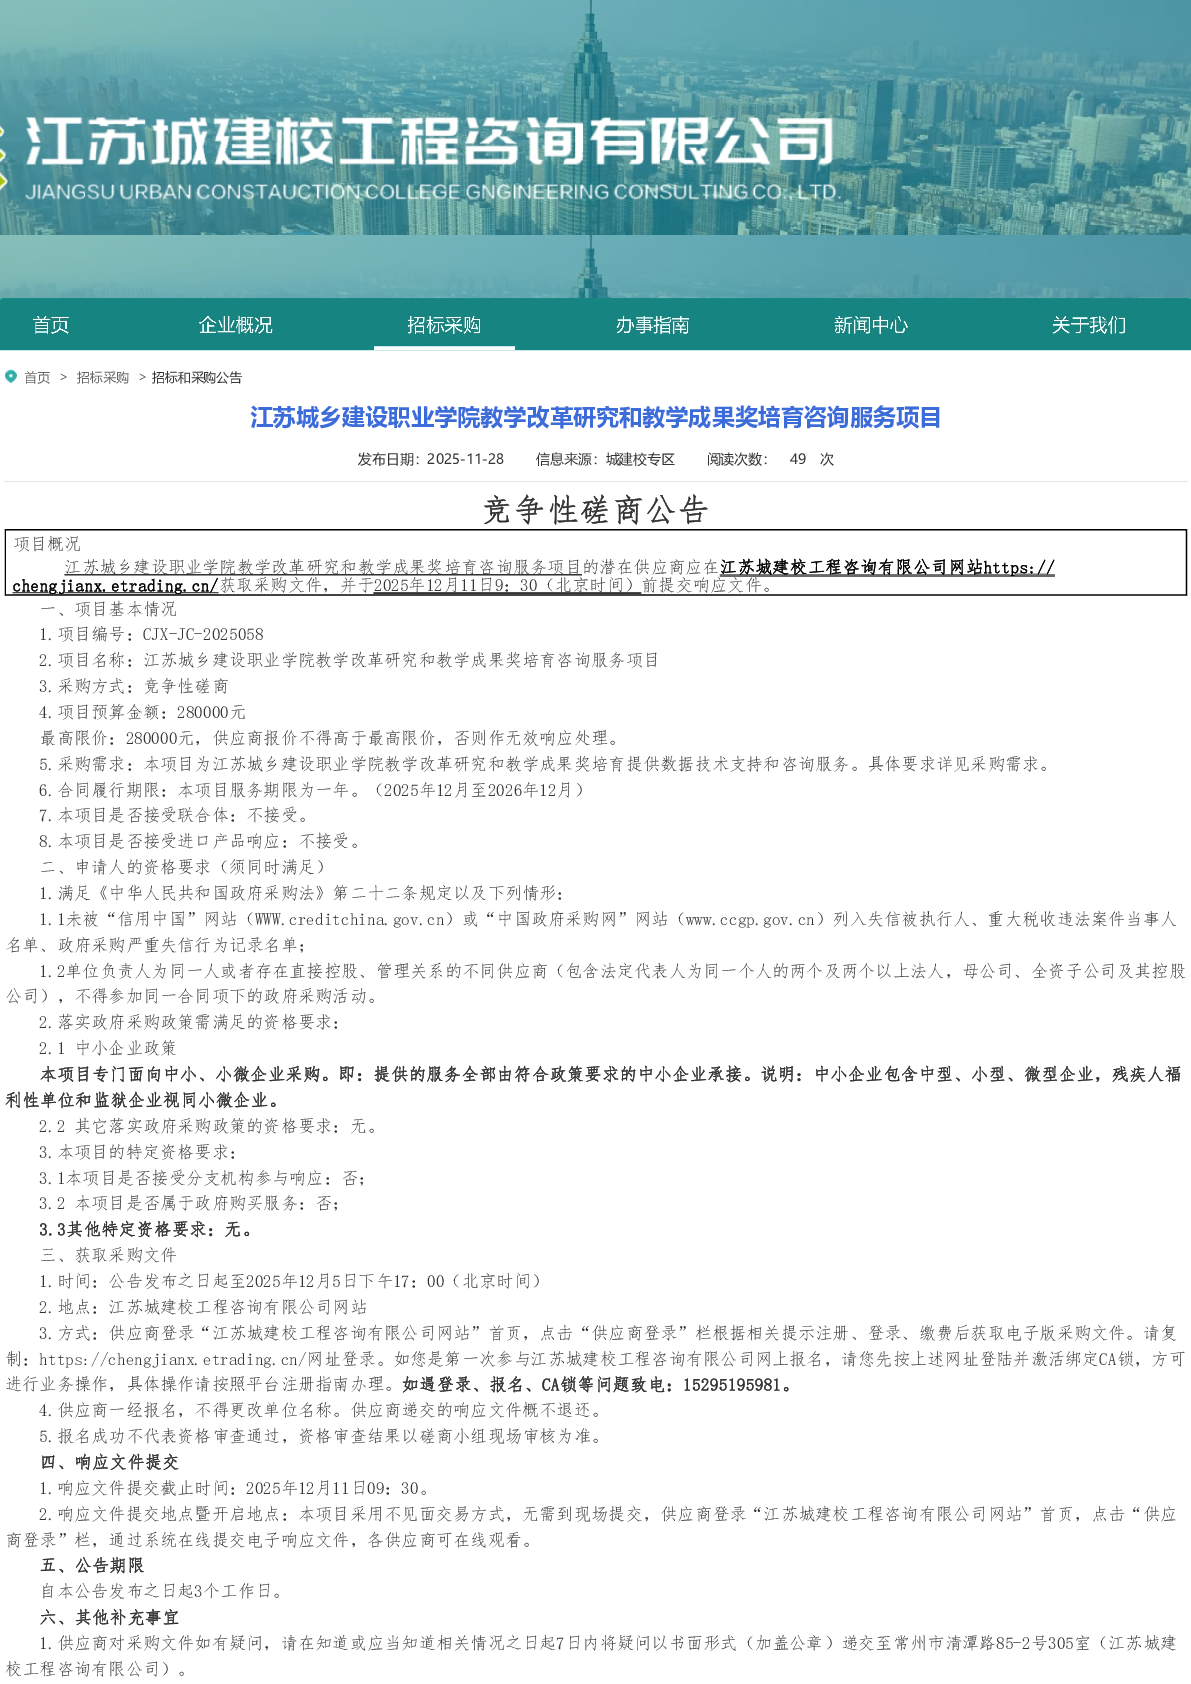Click the 招标和采购公告 breadcrumb link

(x=196, y=378)
